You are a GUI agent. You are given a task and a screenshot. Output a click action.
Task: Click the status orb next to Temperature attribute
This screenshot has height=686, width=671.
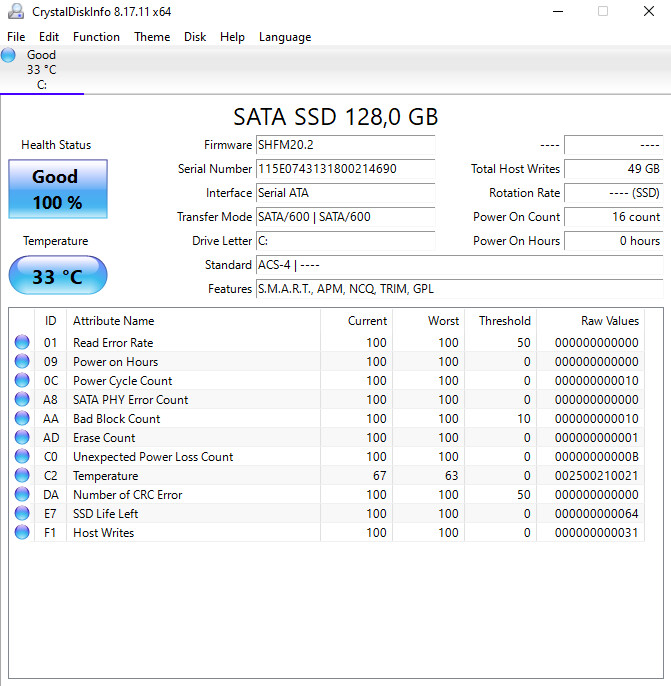(x=22, y=476)
